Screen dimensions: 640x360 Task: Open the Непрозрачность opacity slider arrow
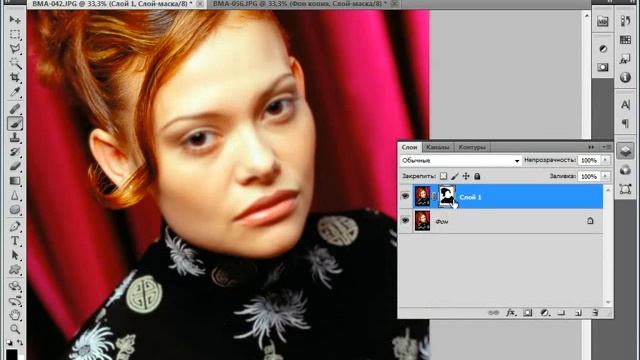click(x=605, y=160)
